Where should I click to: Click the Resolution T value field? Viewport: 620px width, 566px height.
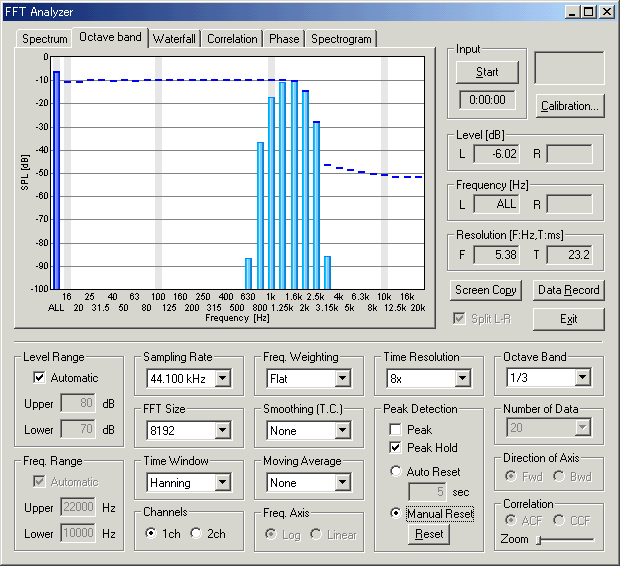570,254
